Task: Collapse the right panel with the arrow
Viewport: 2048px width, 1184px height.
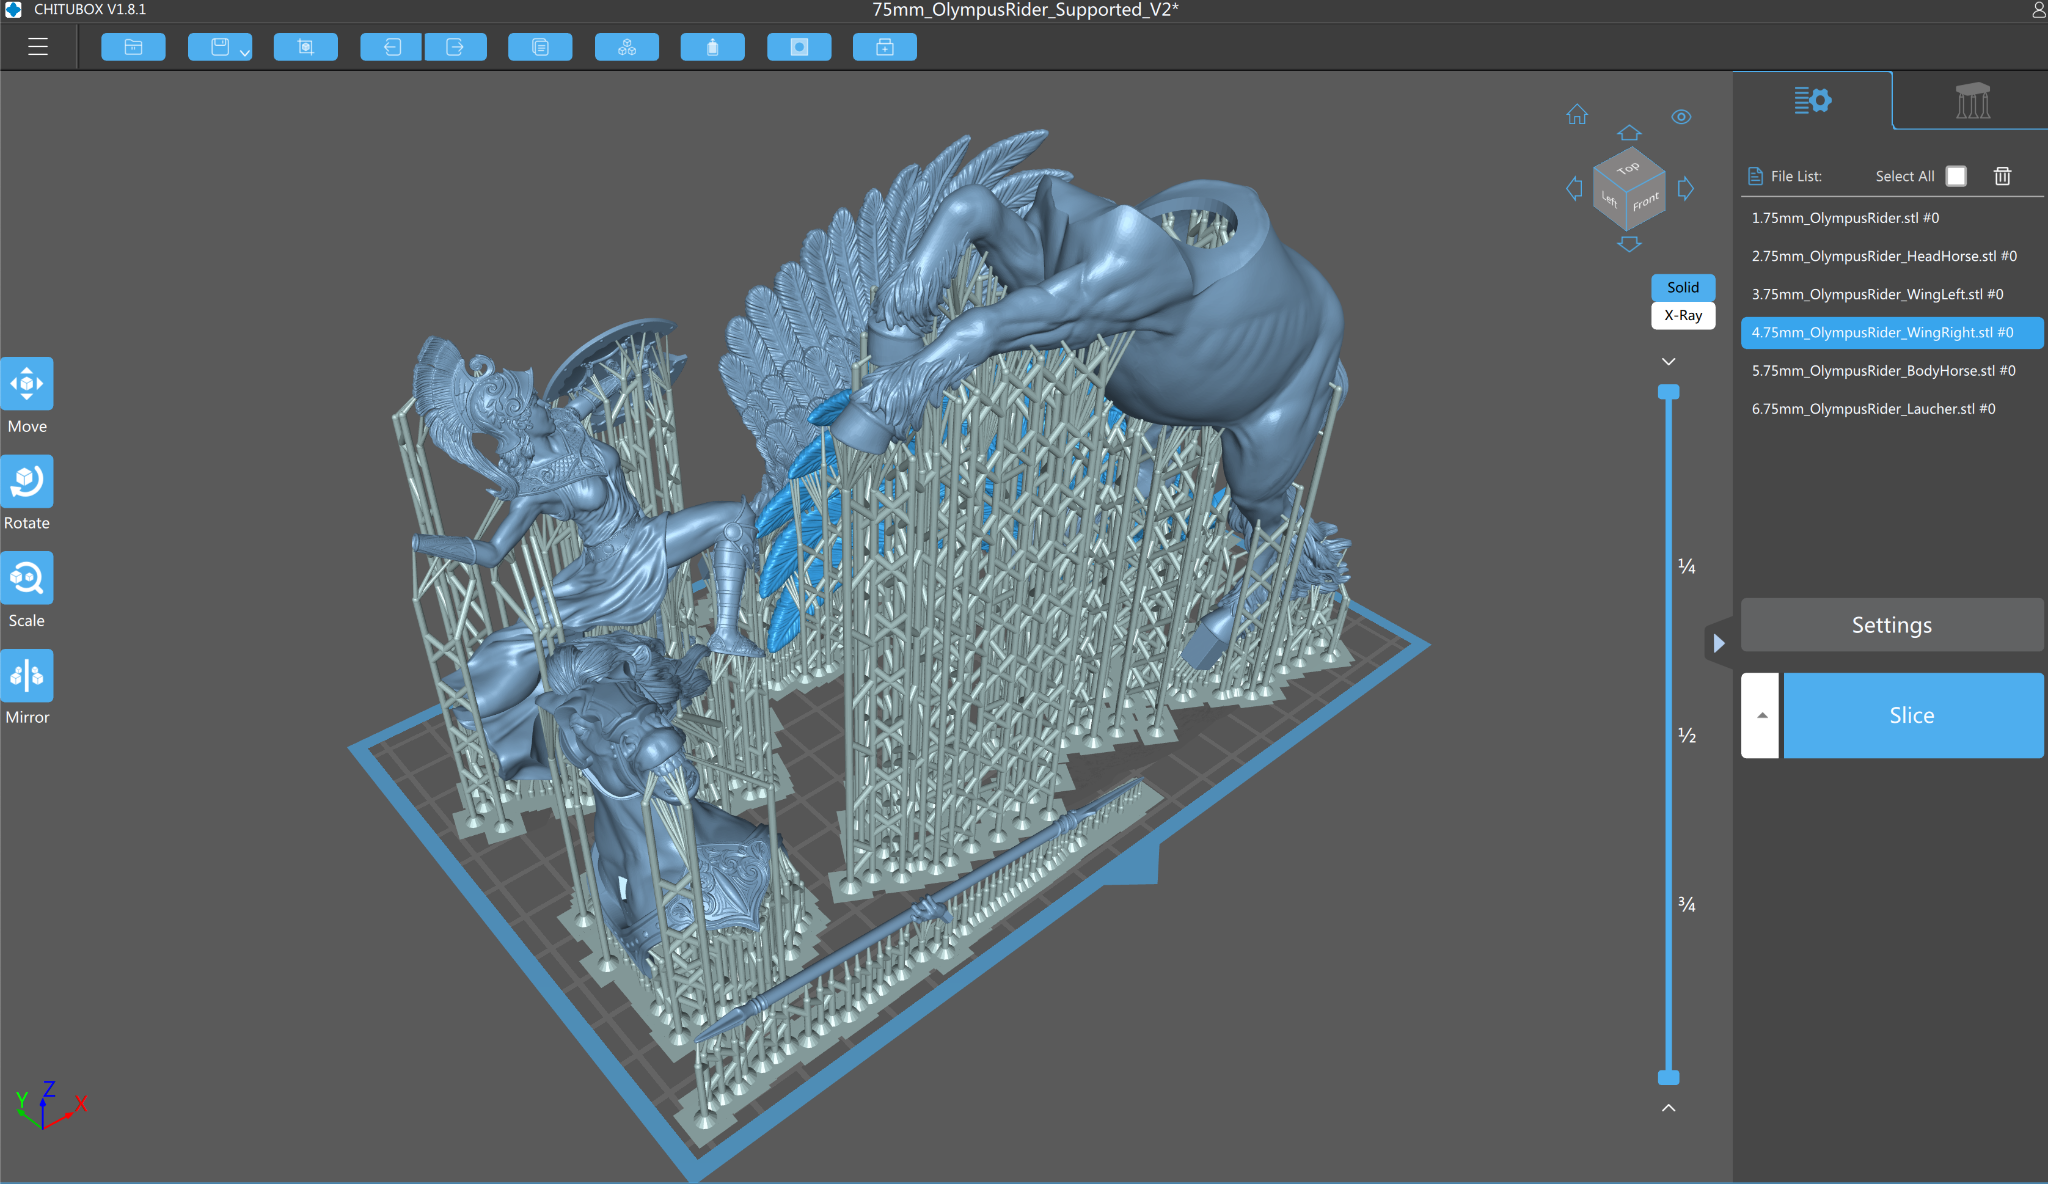Action: click(1718, 643)
